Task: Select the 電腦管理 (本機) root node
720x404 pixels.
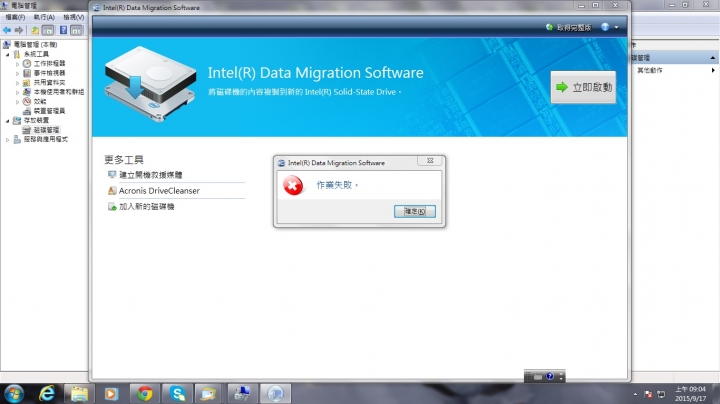Action: 35,45
